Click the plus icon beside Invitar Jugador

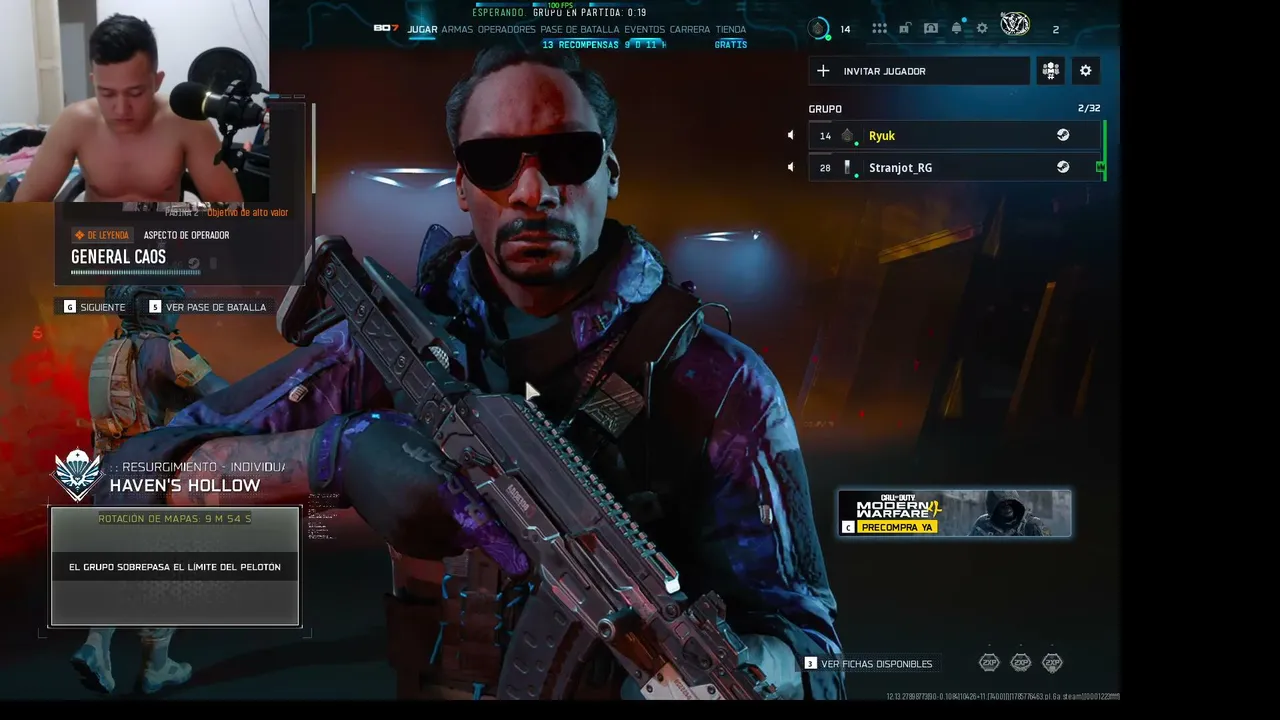click(x=823, y=71)
